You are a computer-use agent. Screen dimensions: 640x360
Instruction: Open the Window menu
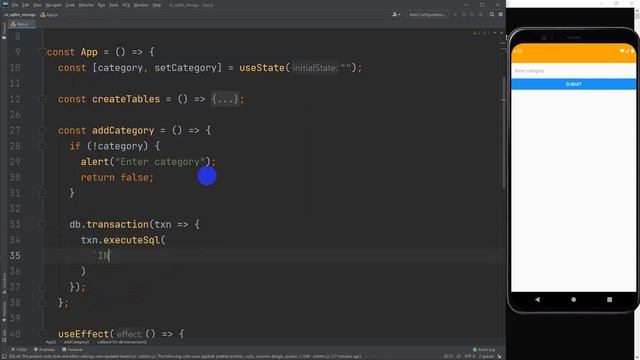tap(141, 5)
